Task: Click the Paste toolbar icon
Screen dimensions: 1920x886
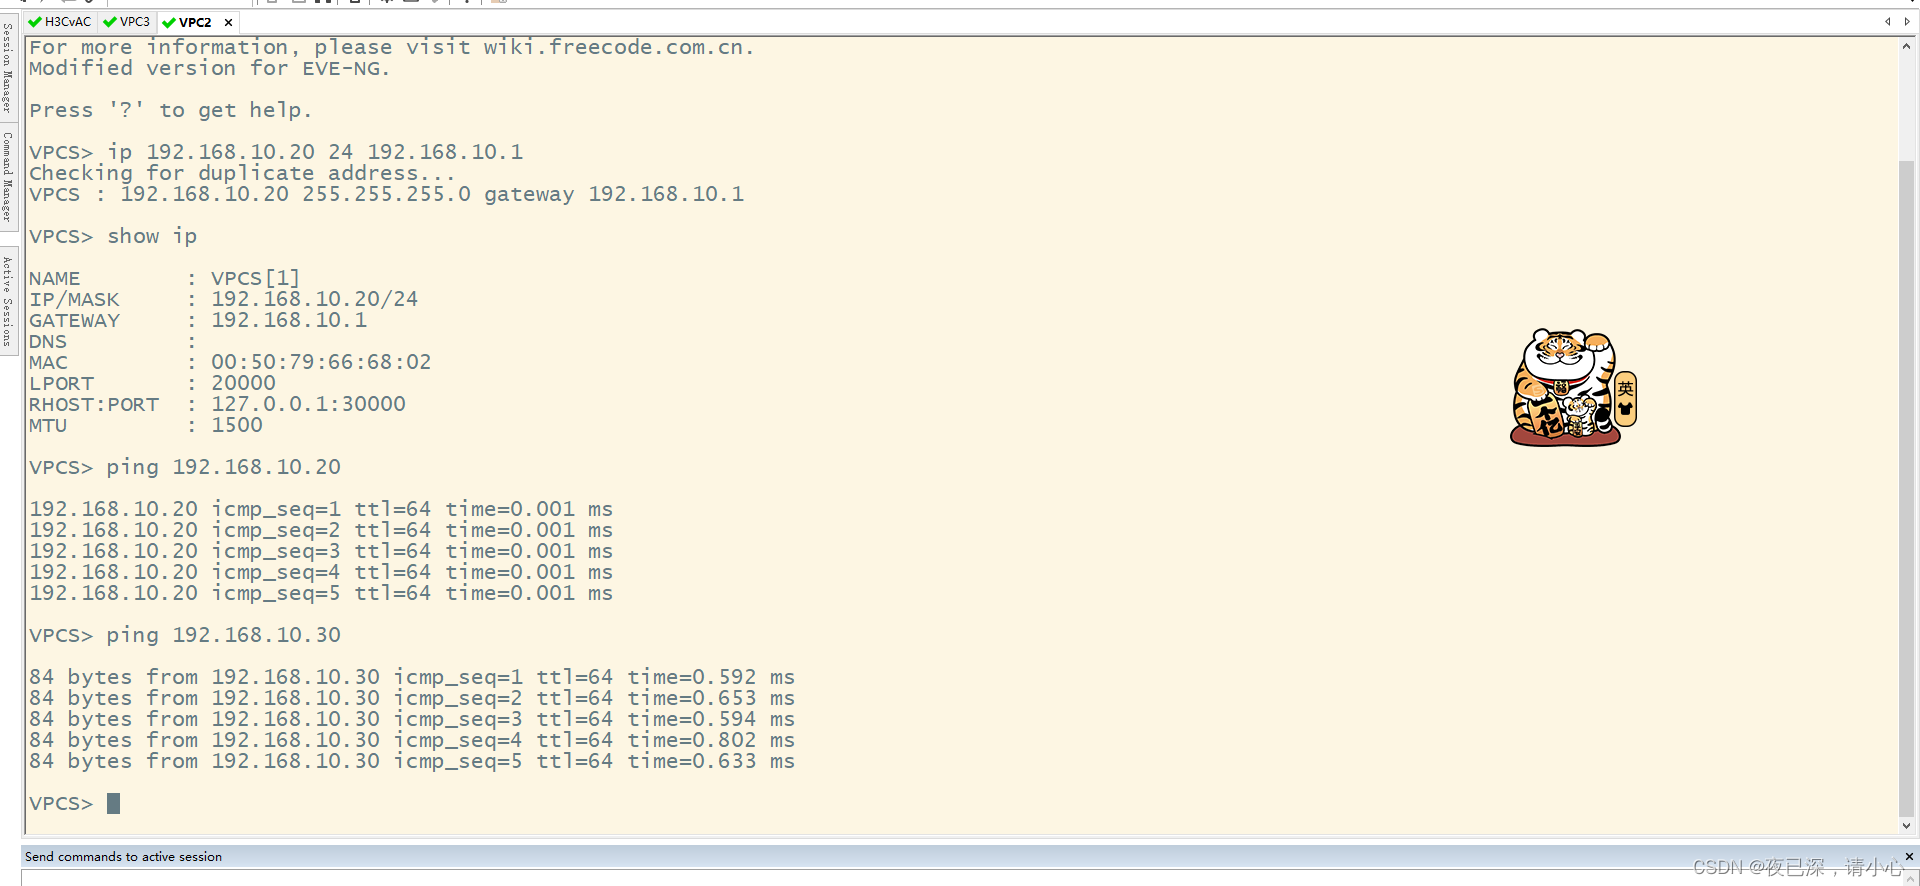Action: coord(299,3)
